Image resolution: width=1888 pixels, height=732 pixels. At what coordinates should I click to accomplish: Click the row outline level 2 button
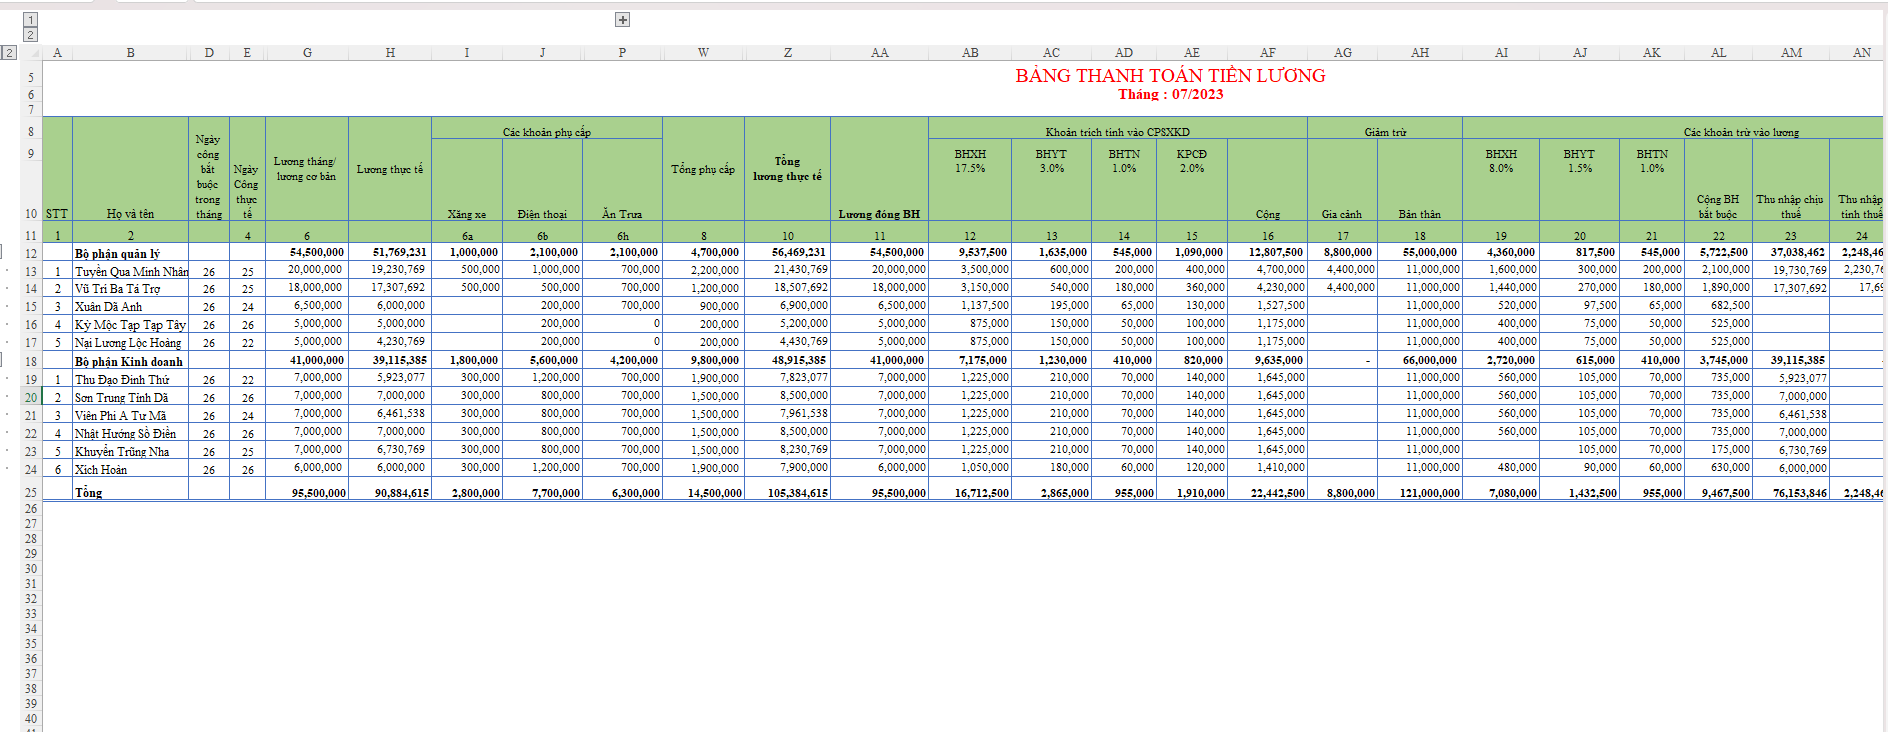click(x=9, y=52)
